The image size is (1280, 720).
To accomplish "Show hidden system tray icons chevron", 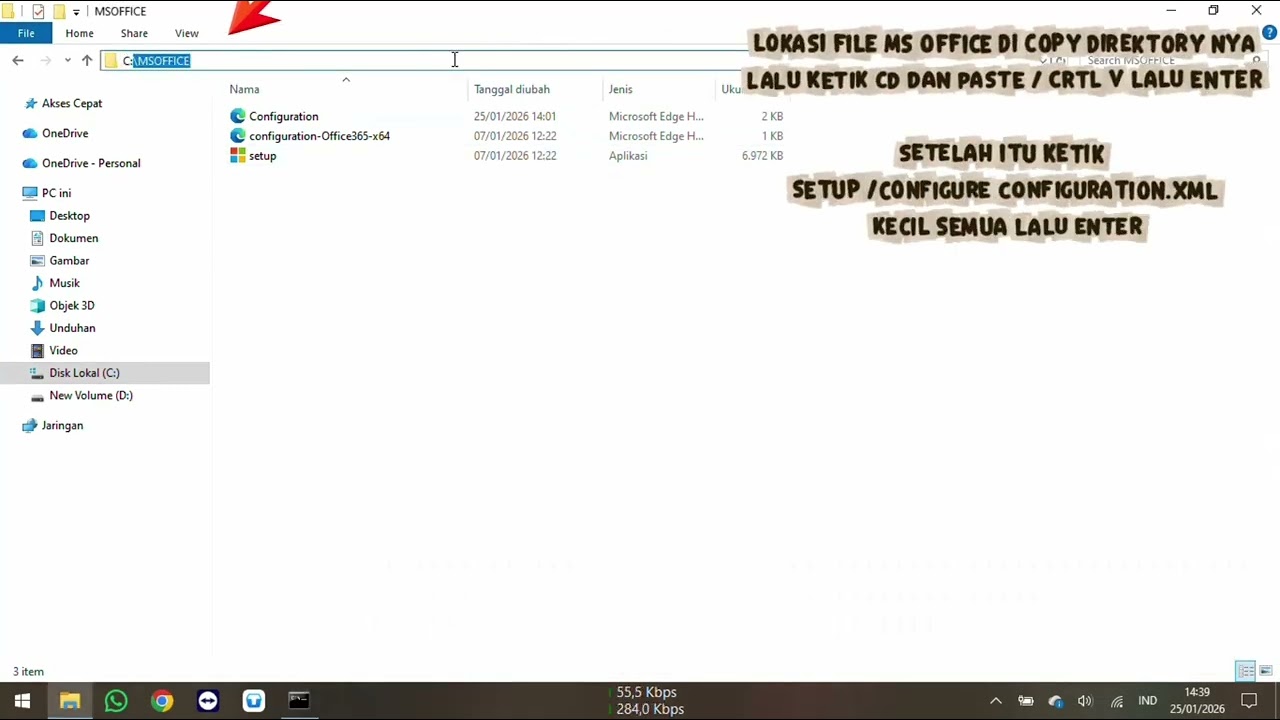I will click(x=996, y=701).
